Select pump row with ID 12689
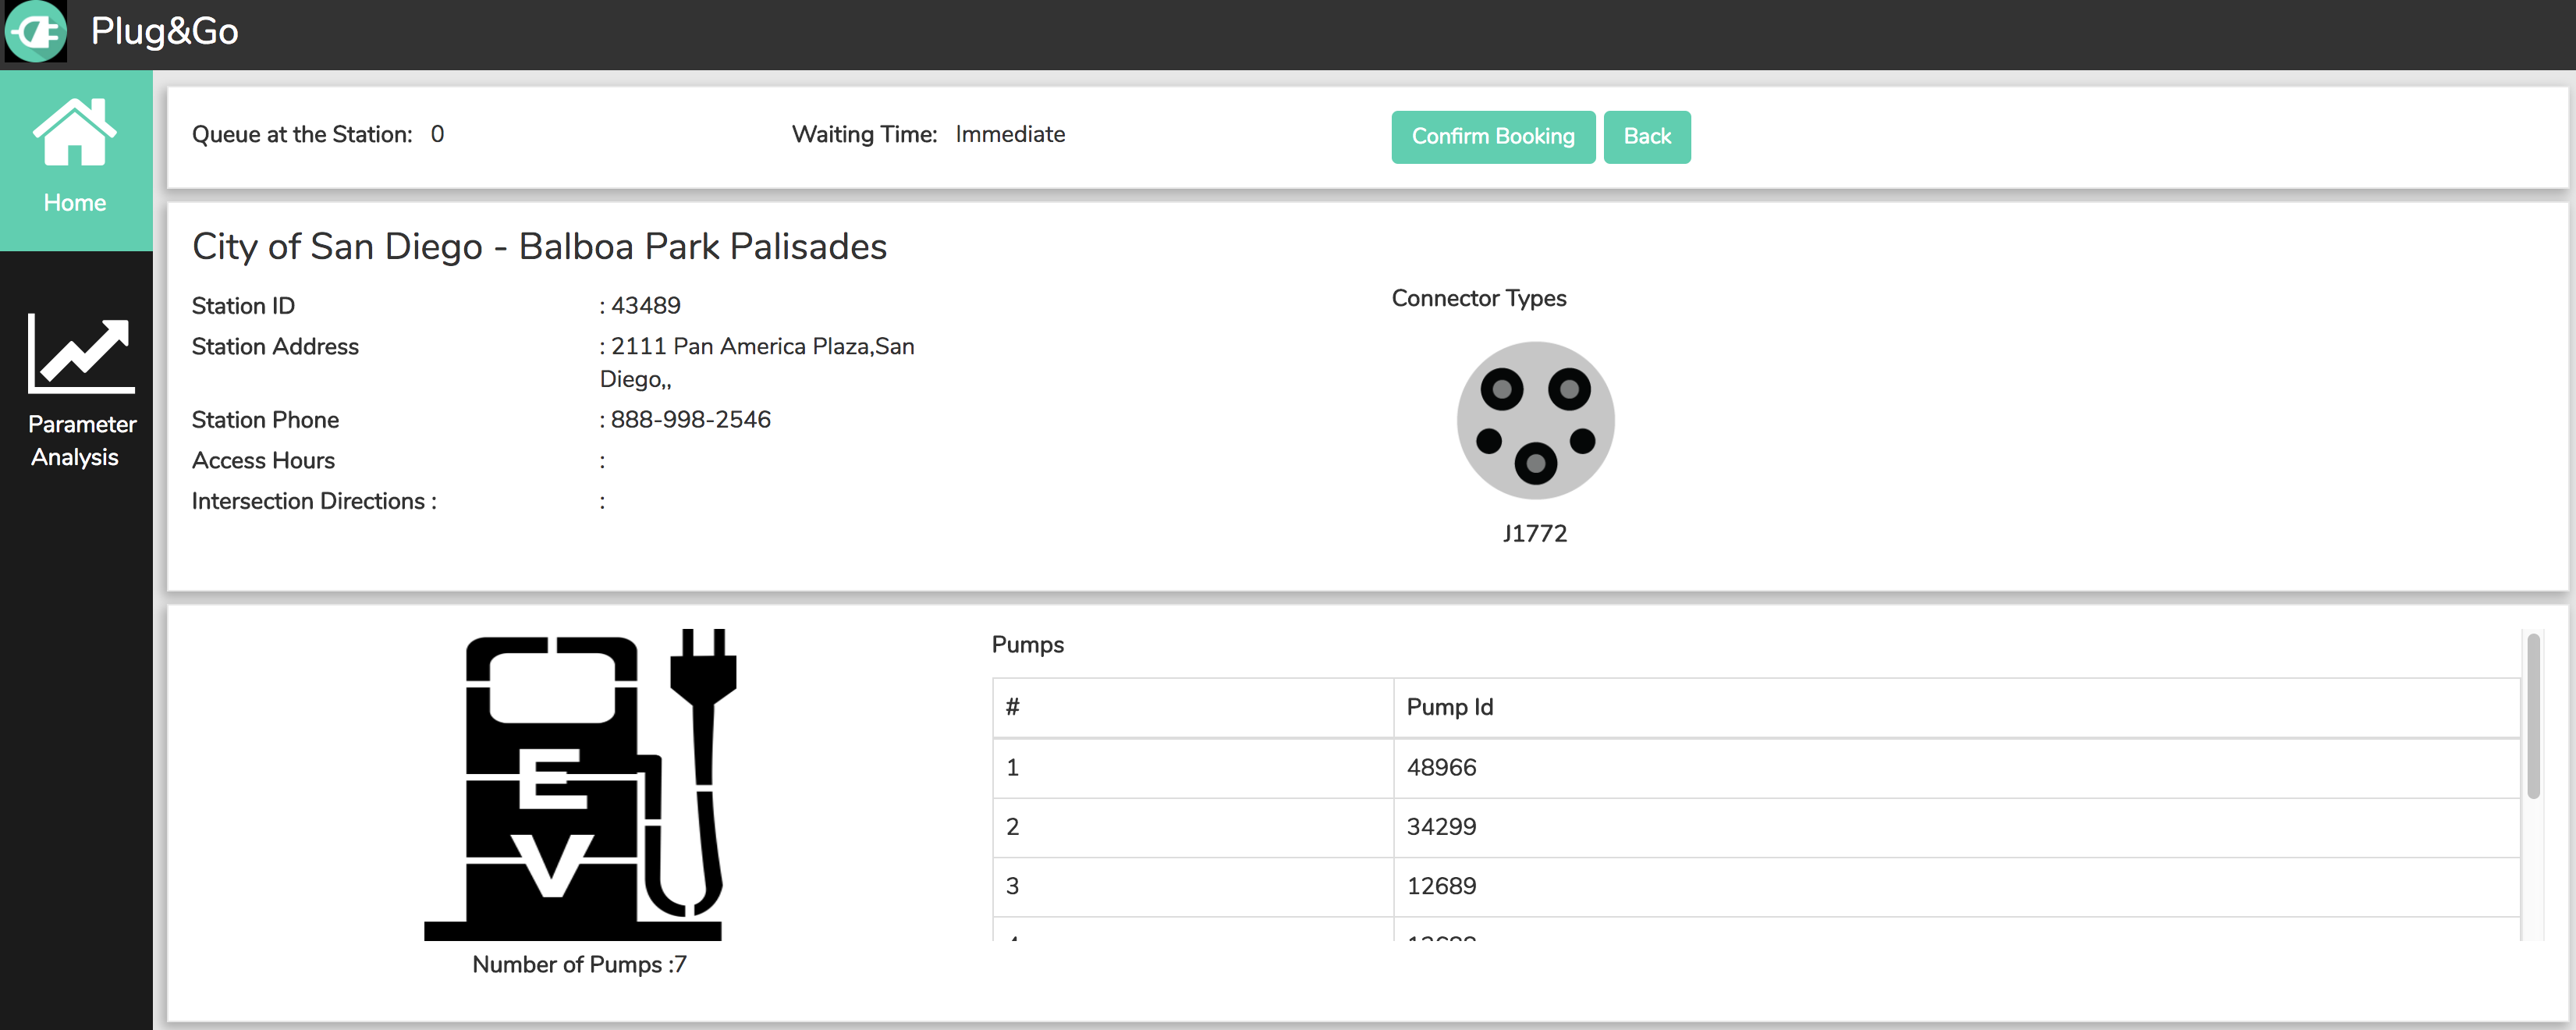 pos(1441,886)
